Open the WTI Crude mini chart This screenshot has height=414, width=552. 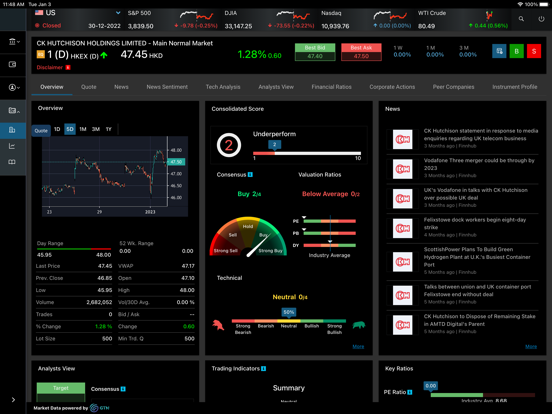click(489, 15)
